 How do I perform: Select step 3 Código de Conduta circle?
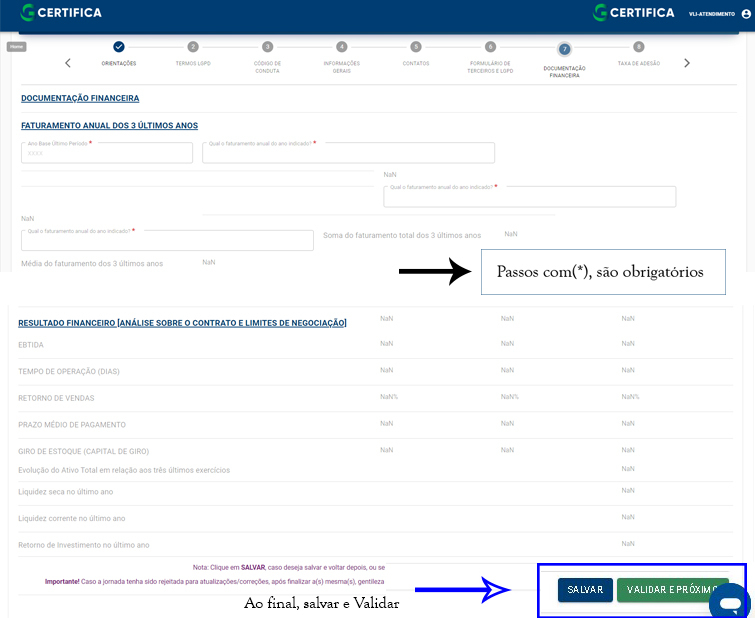click(267, 47)
